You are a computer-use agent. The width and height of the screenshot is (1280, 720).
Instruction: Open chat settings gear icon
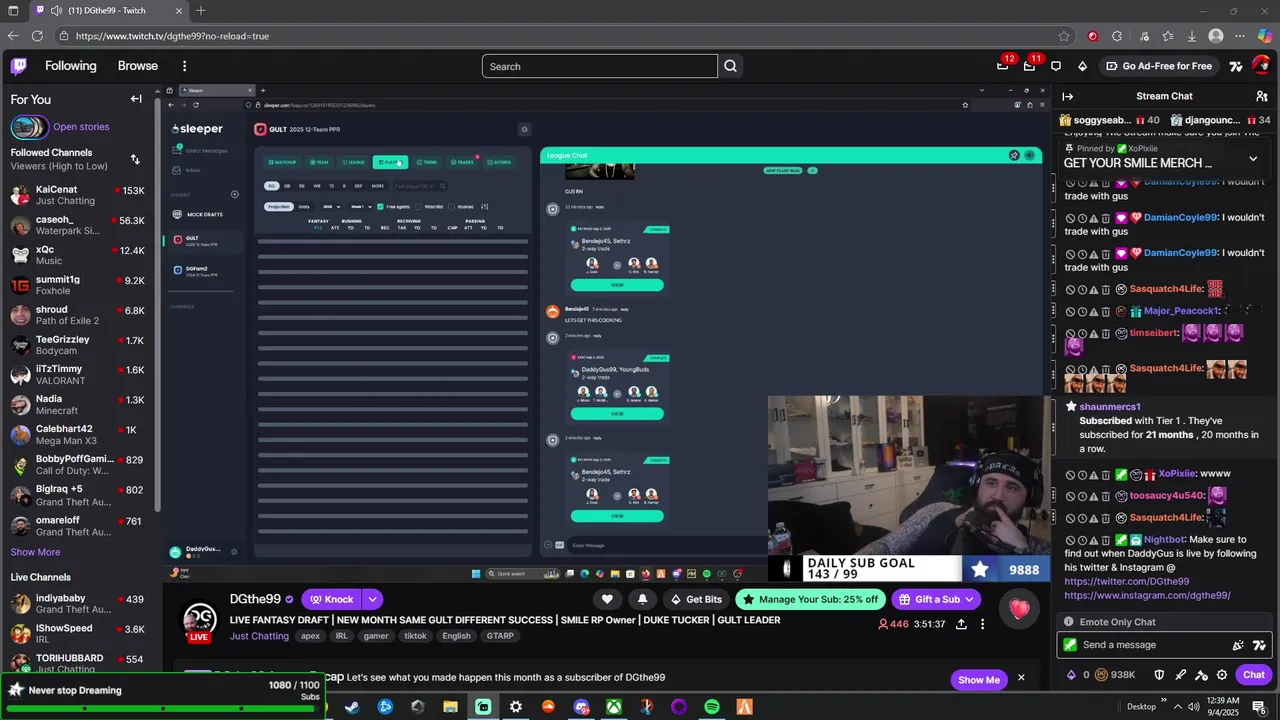coord(1222,675)
